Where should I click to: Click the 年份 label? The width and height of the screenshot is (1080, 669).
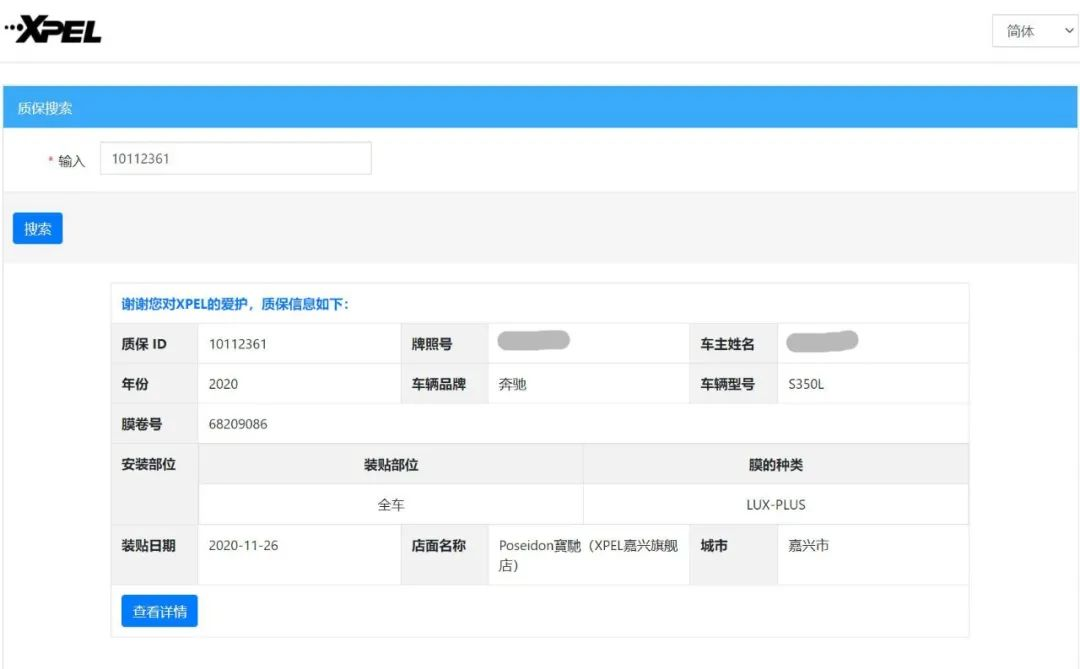(x=135, y=384)
